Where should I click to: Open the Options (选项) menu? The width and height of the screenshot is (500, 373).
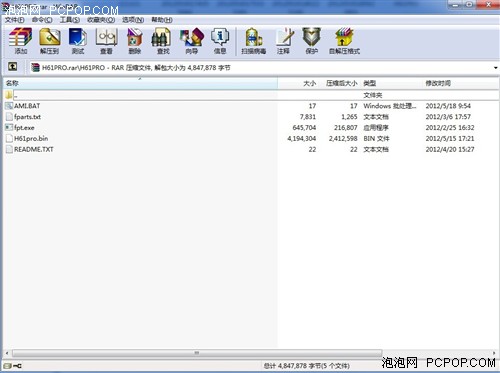[133, 20]
